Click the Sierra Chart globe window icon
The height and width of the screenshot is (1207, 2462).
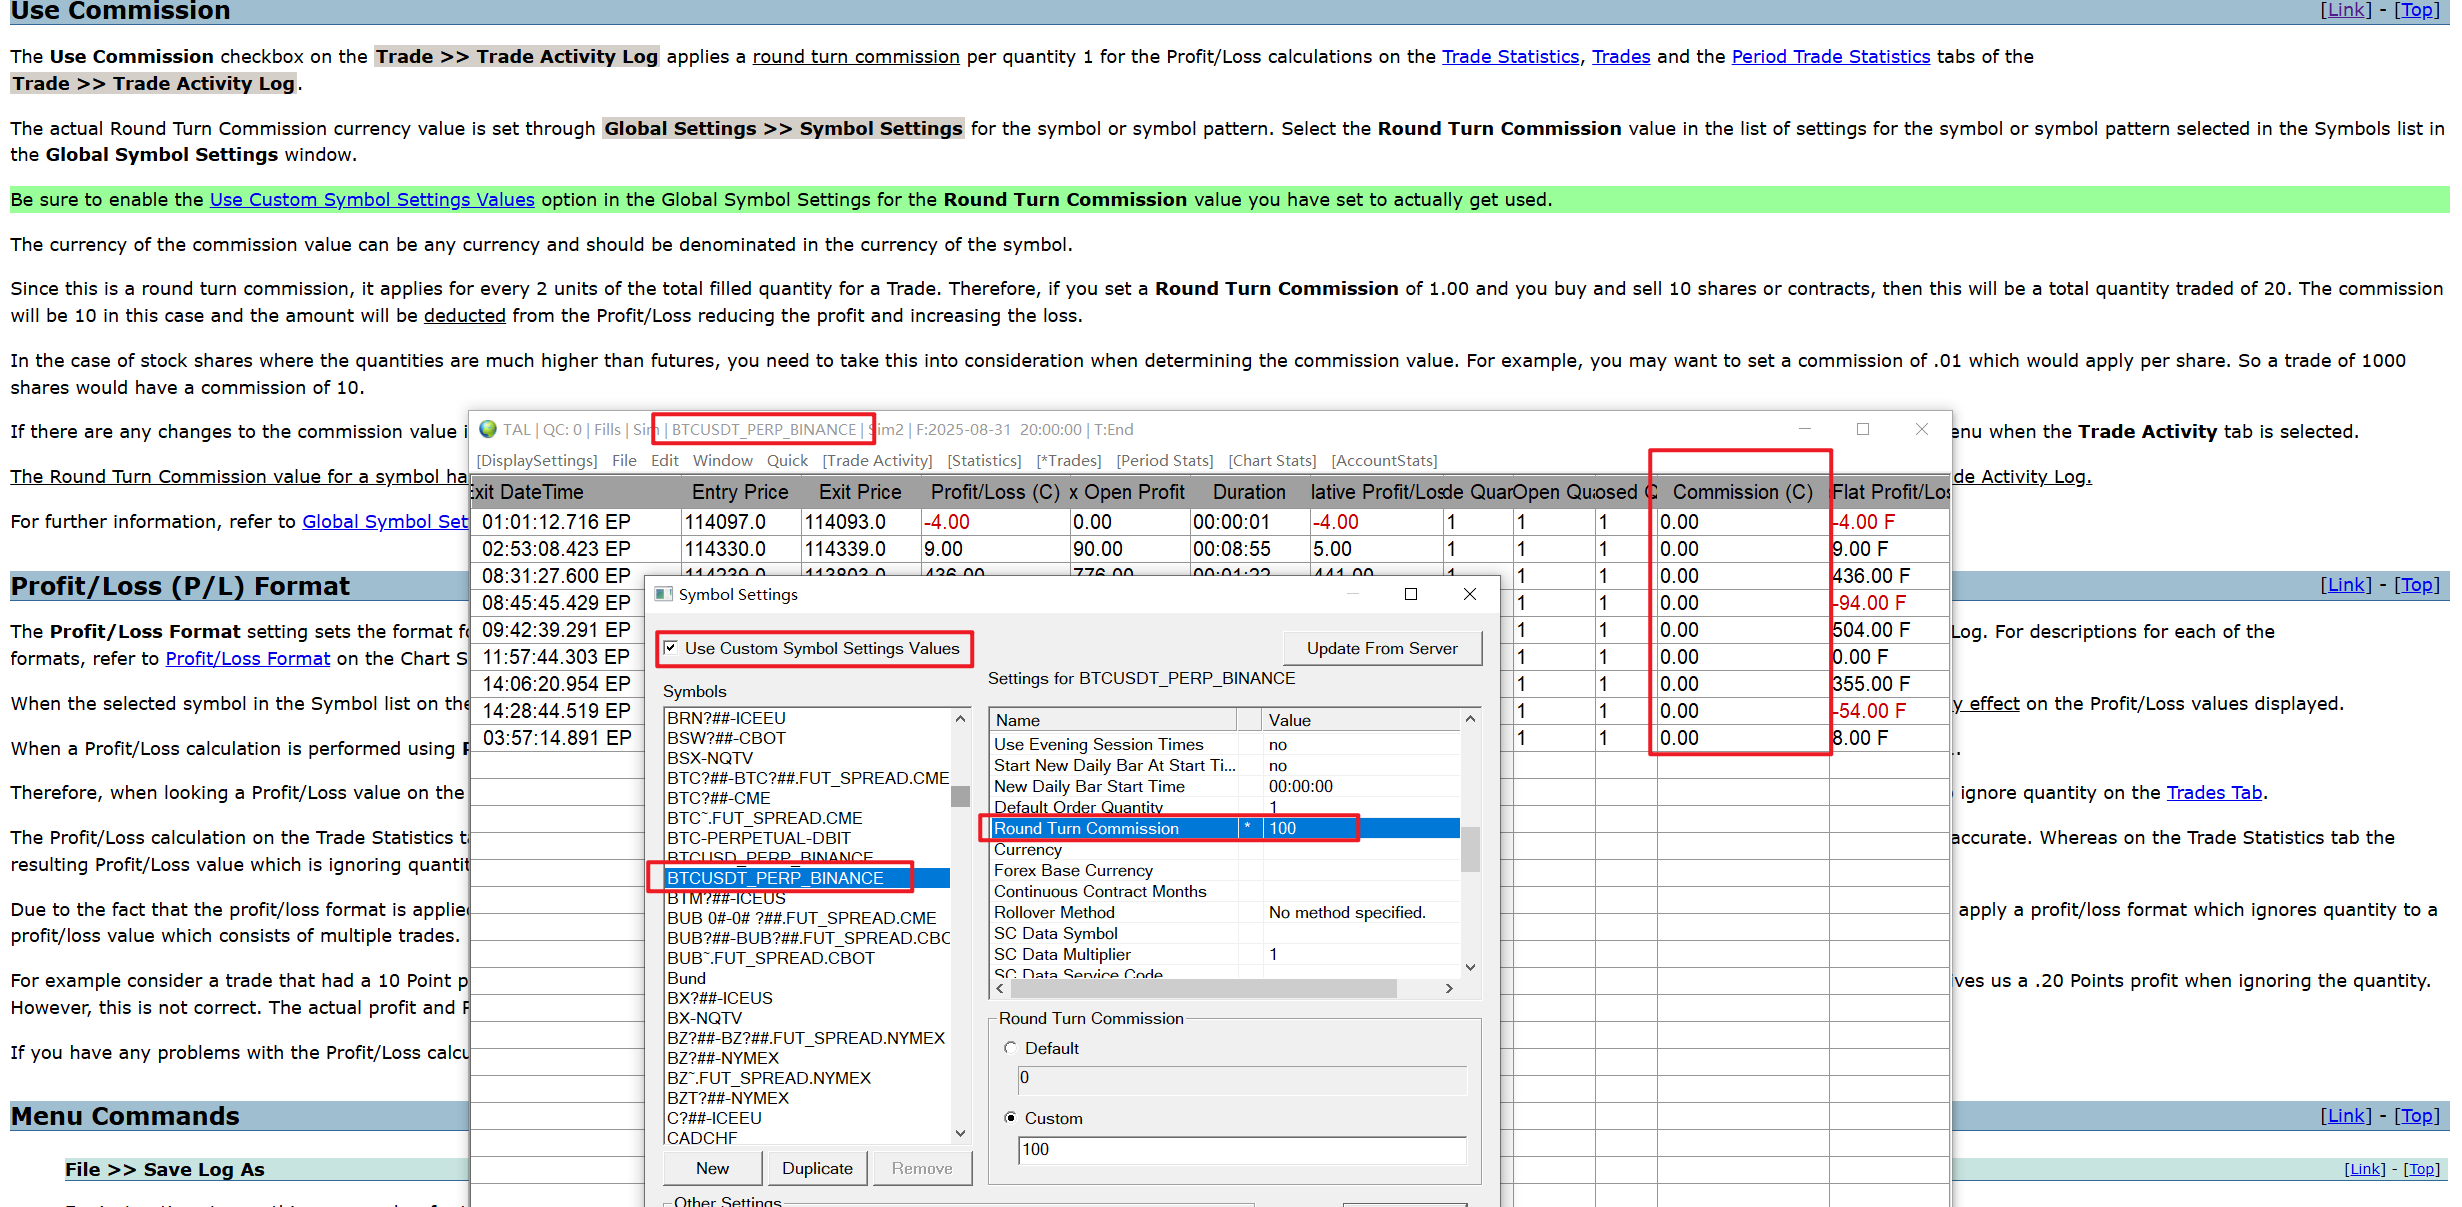point(488,429)
